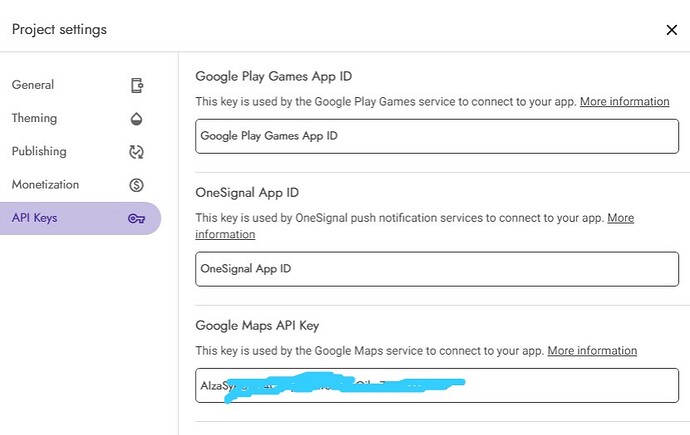This screenshot has height=435, width=690.
Task: Click the OneSignal App ID heading
Action: tap(247, 193)
